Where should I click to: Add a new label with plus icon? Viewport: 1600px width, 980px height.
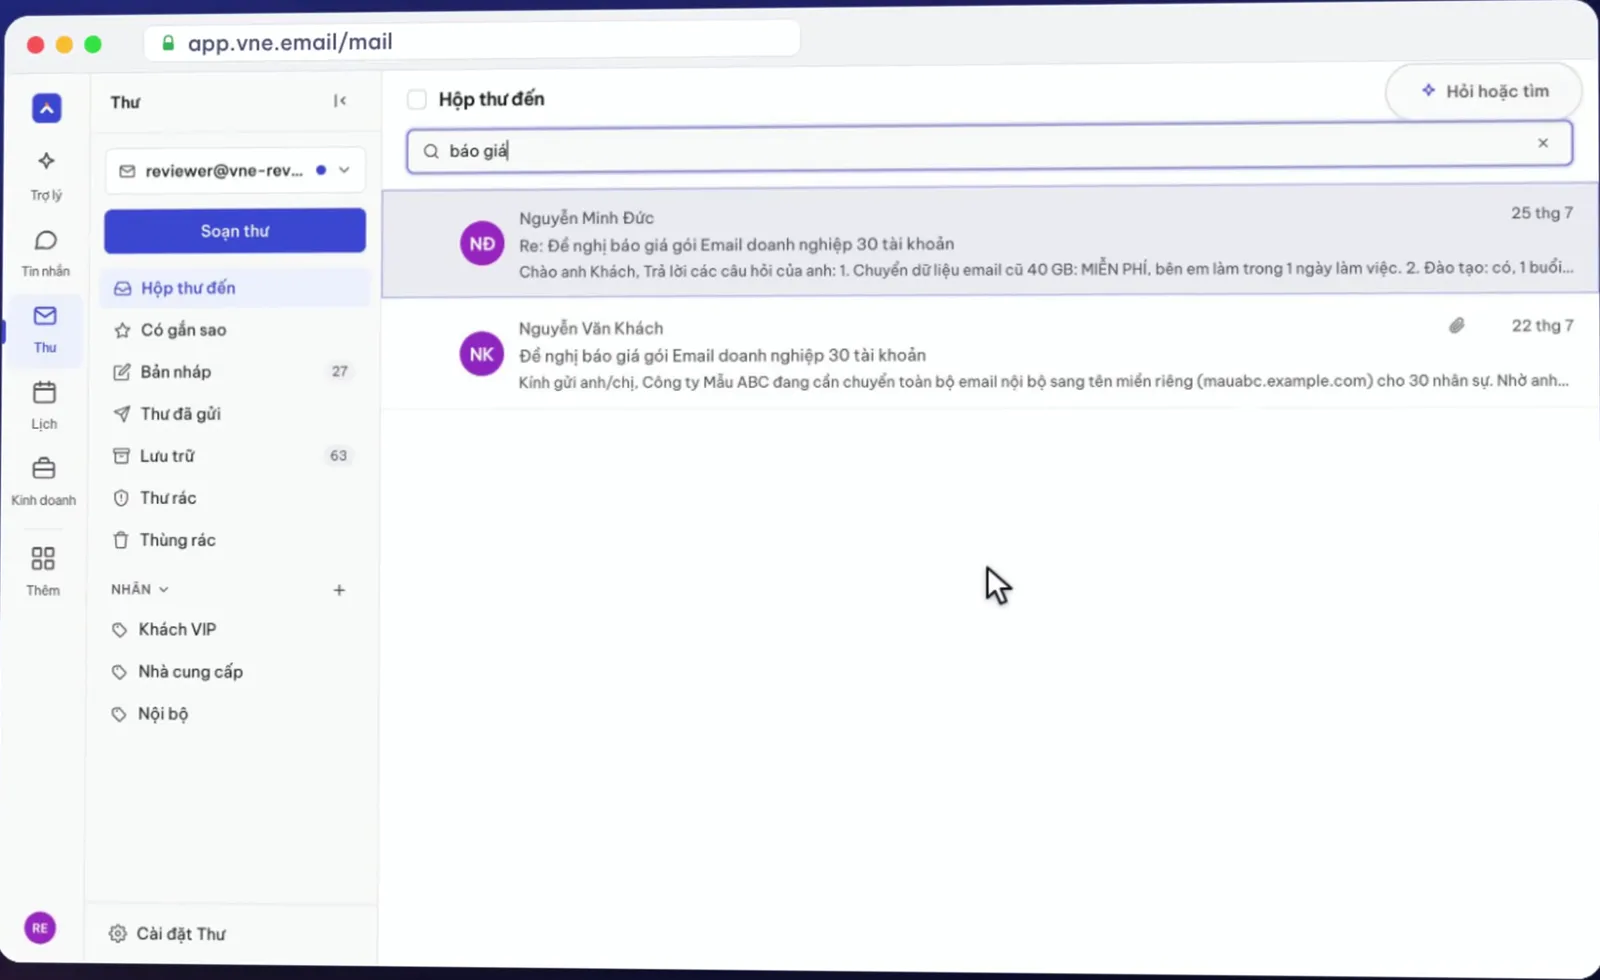[x=339, y=590]
